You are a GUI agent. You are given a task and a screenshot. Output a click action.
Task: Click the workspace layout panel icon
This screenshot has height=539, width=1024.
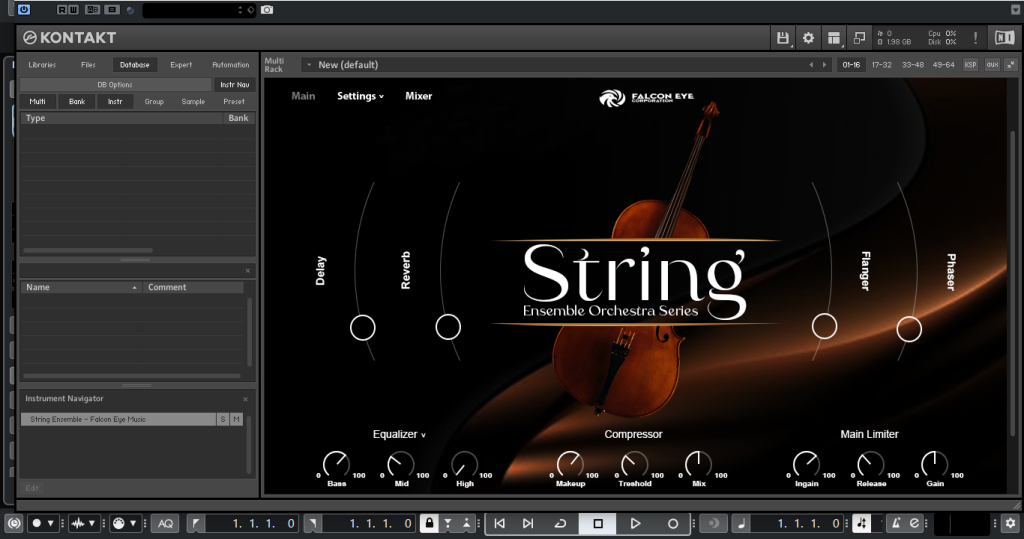(833, 38)
